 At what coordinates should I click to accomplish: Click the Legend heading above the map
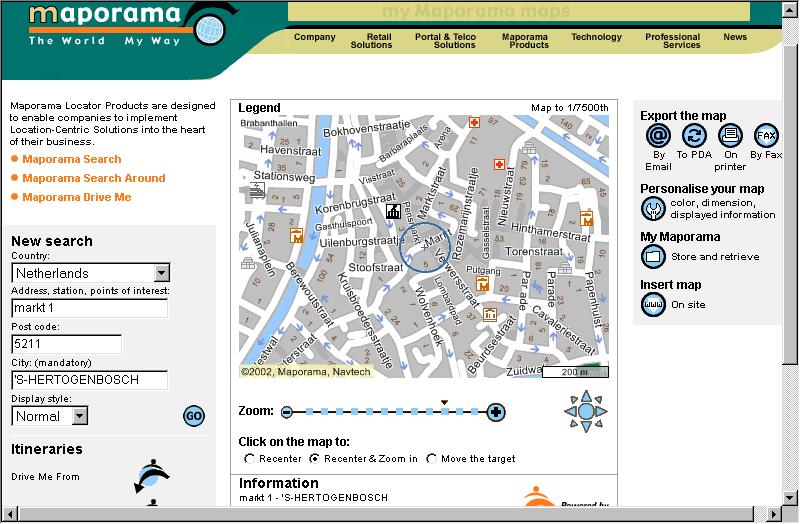click(259, 108)
